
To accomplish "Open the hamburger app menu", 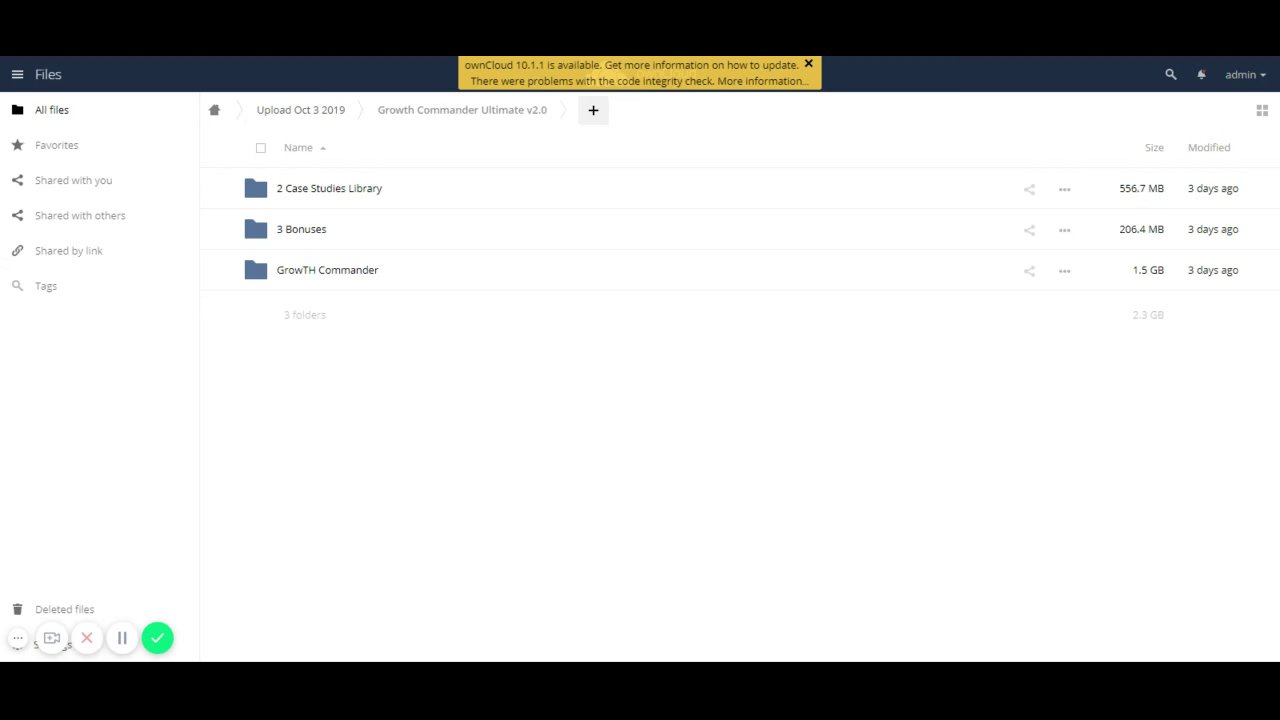I will (x=17, y=75).
